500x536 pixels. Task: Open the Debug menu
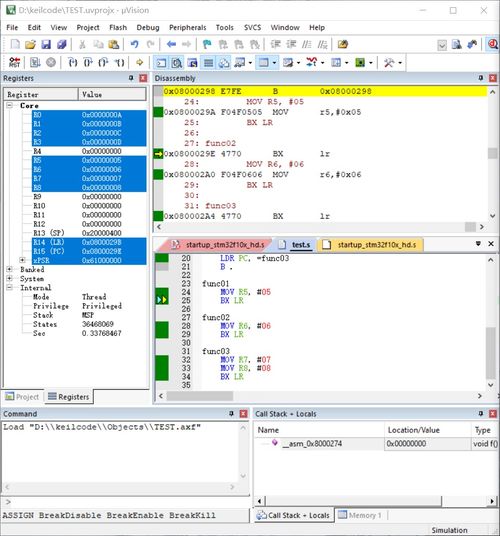[148, 28]
